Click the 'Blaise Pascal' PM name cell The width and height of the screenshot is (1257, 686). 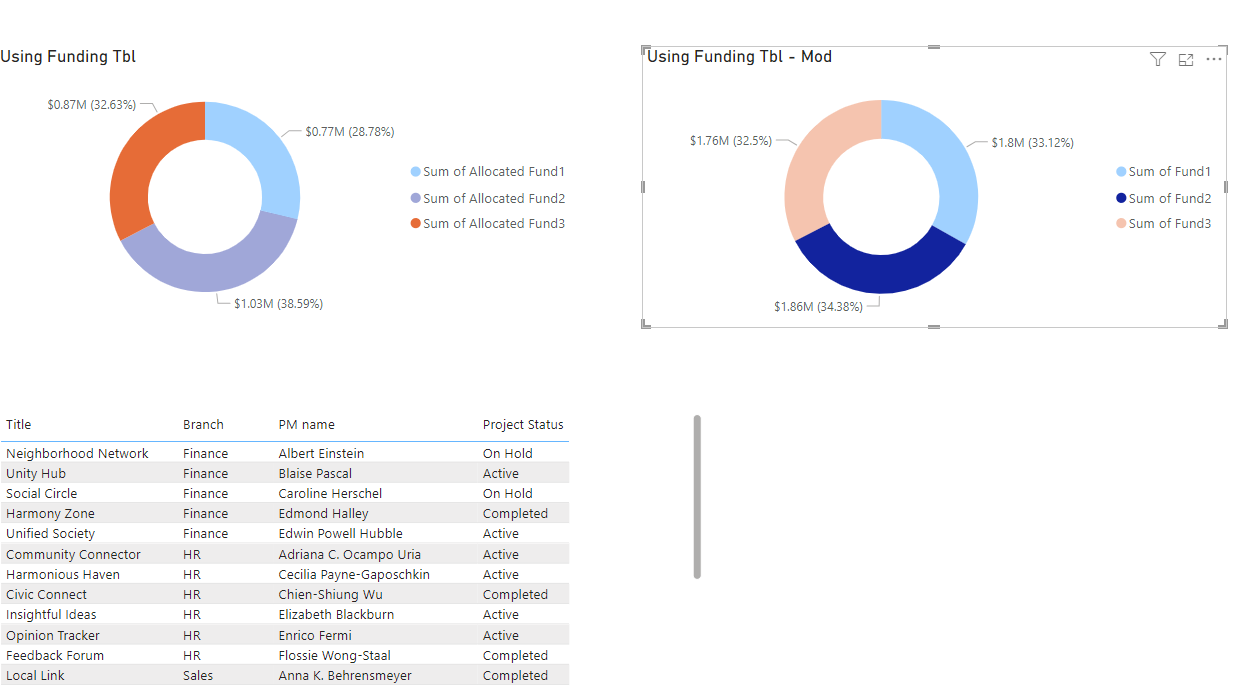(316, 474)
